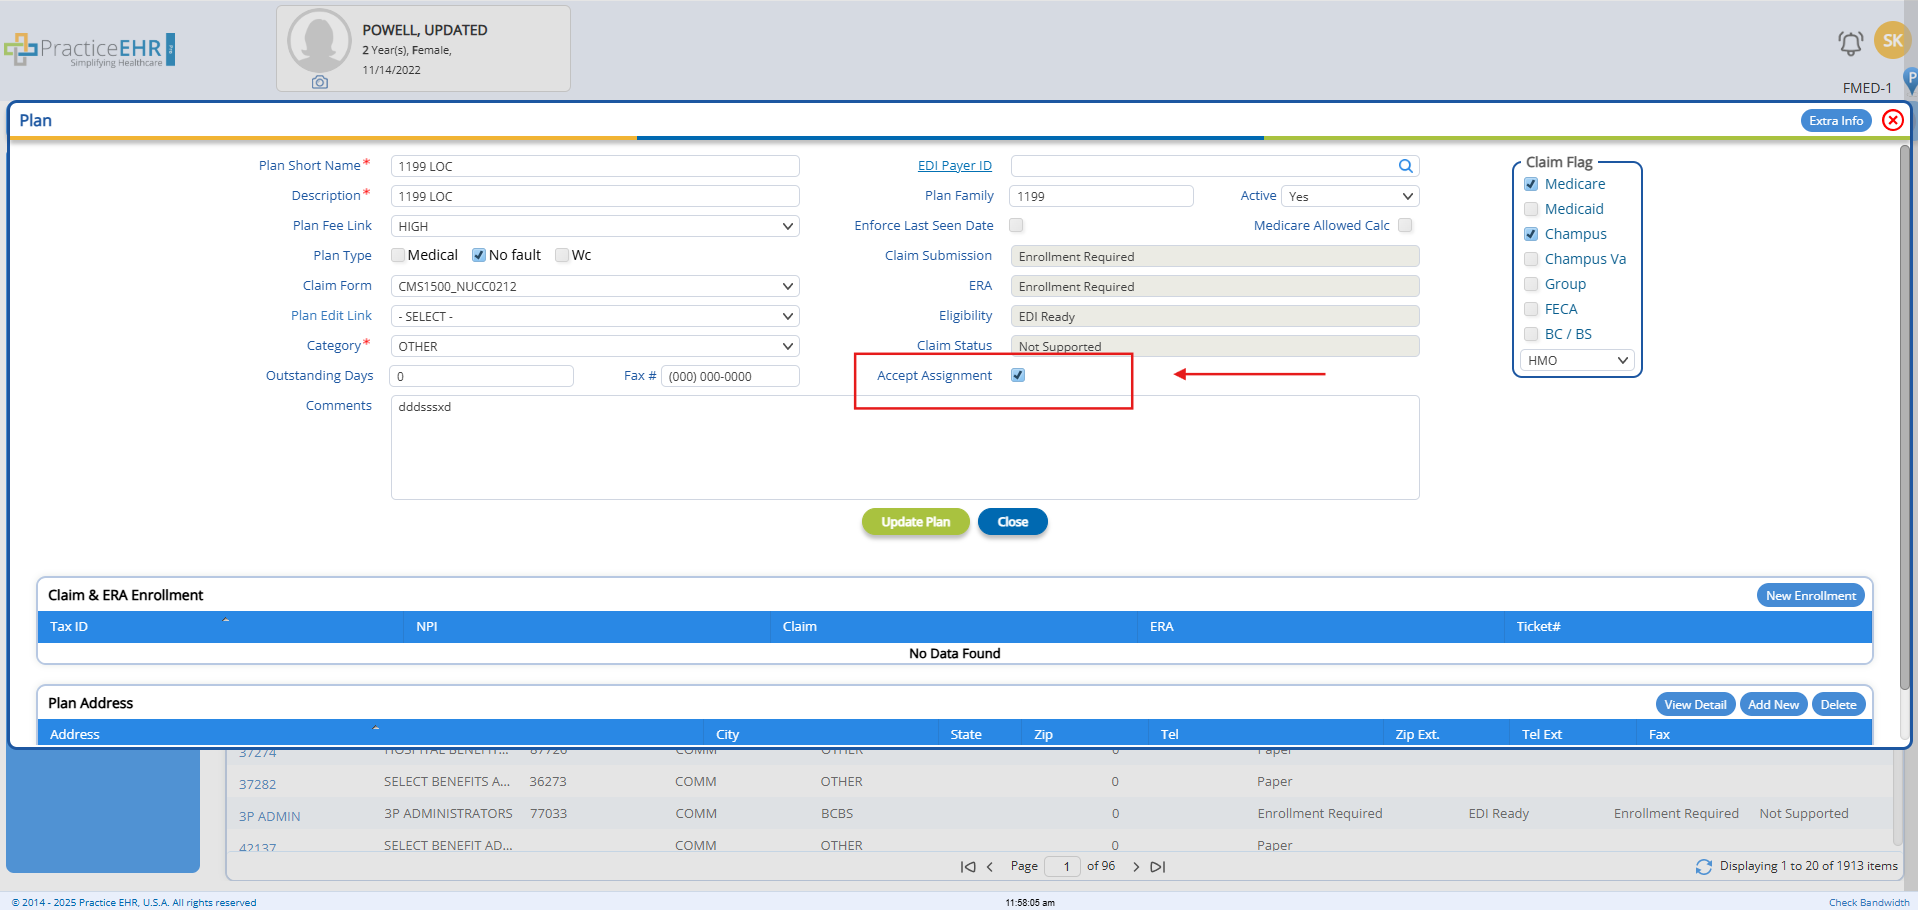
Task: Click the New Enrollment button
Action: point(1810,596)
